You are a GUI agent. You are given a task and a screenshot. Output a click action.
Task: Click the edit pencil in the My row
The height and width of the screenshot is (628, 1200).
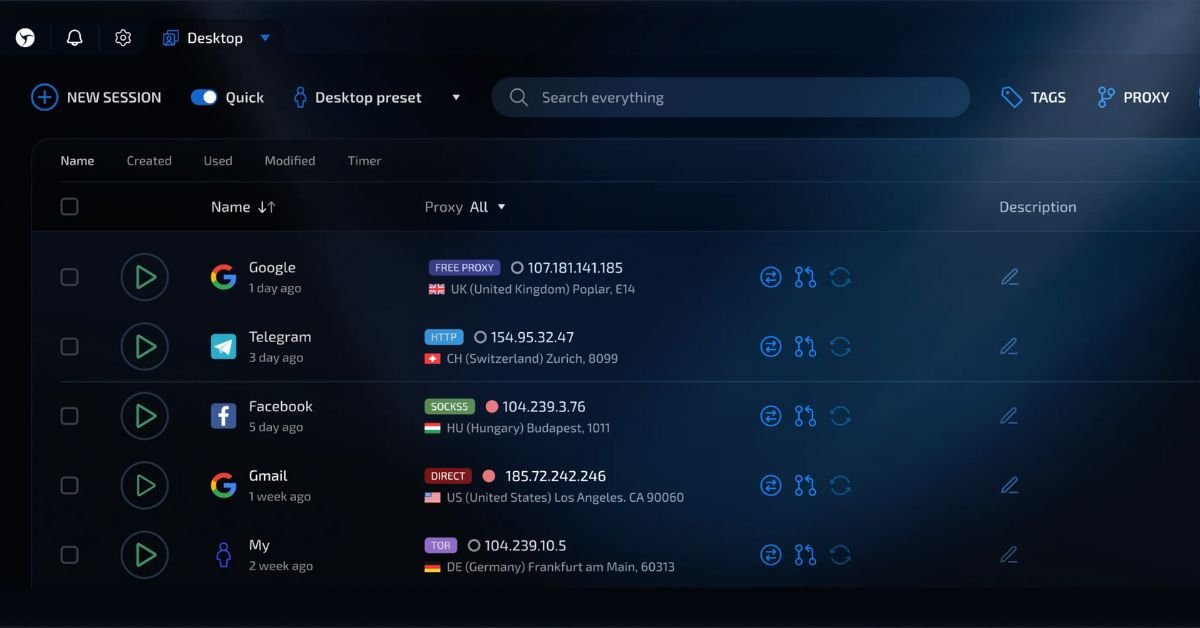click(x=1009, y=554)
